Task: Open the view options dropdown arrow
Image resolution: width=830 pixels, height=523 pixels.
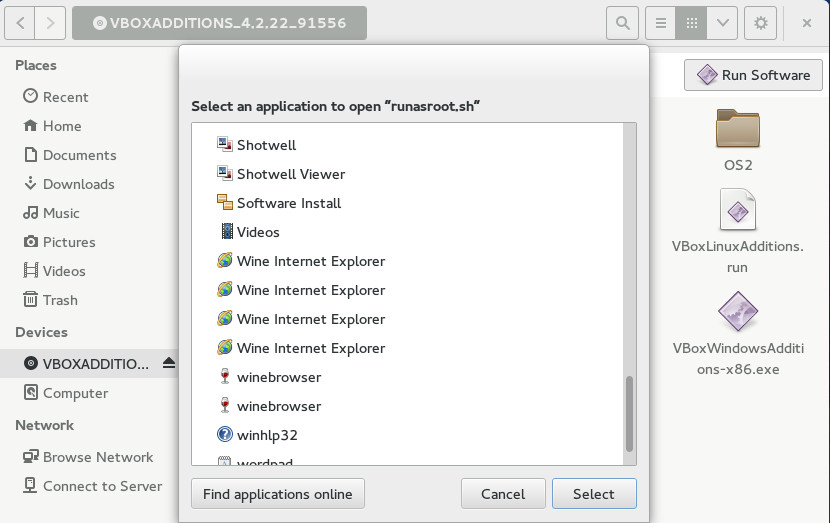Action: 723,23
